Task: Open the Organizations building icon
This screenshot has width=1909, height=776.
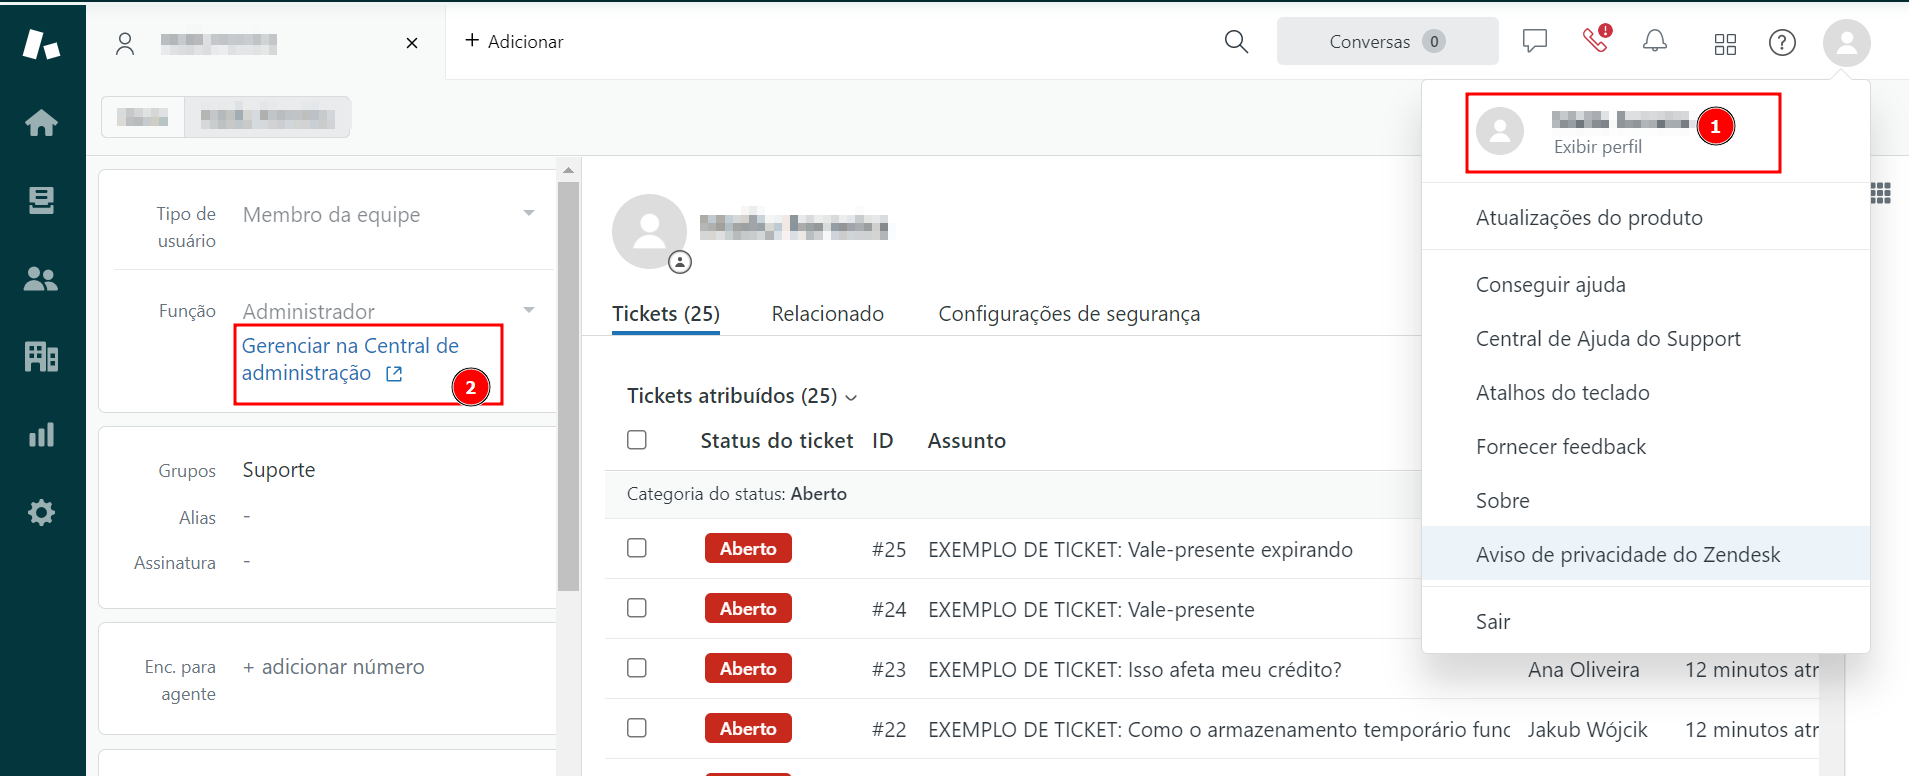Action: tap(41, 357)
